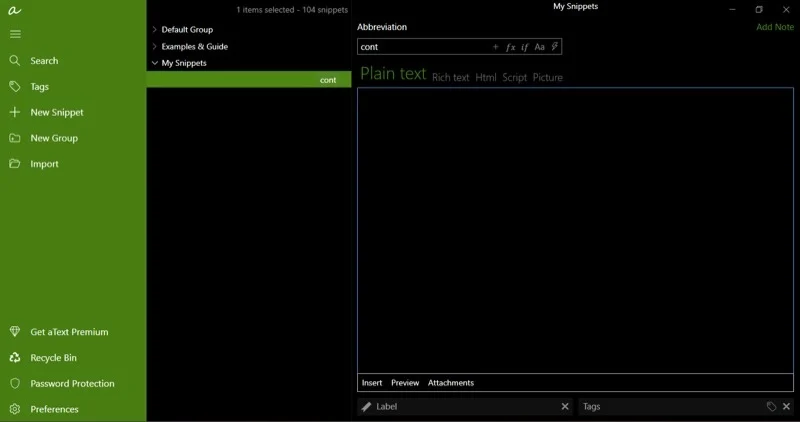This screenshot has width=800, height=422.
Task: Click the plus icon in Abbreviation field
Action: click(x=495, y=47)
